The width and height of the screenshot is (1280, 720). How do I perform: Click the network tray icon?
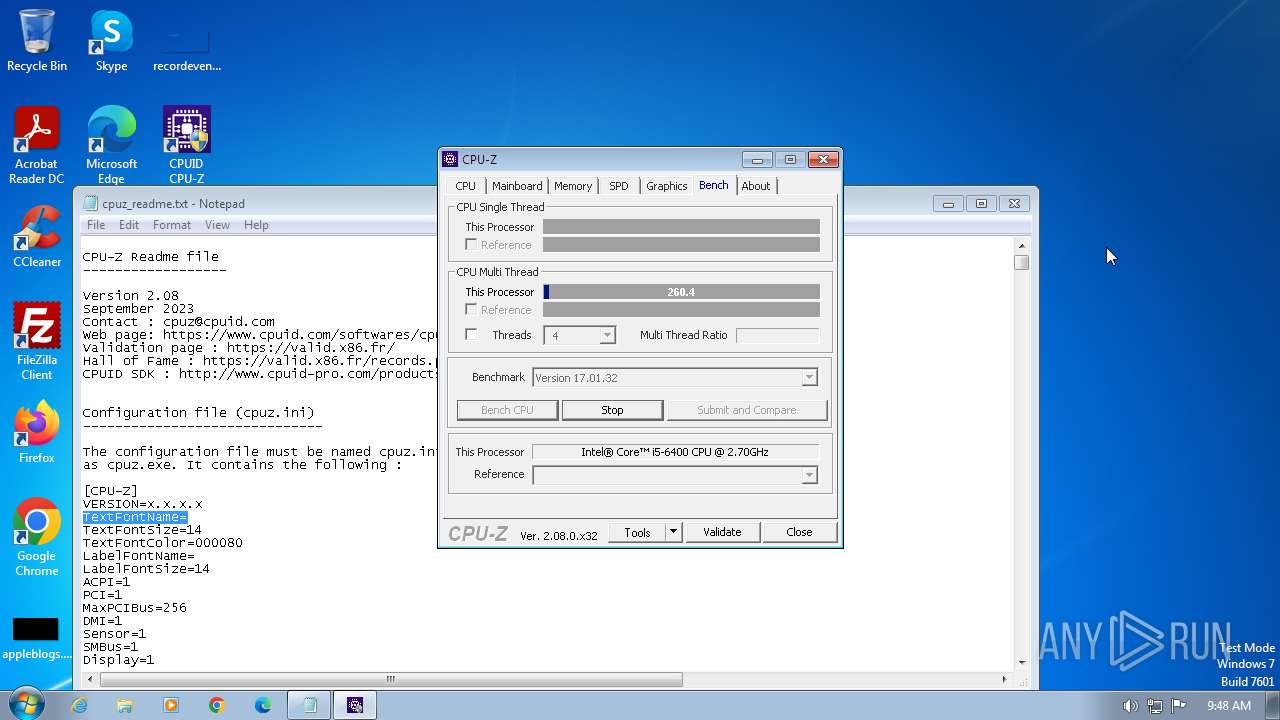point(1154,706)
